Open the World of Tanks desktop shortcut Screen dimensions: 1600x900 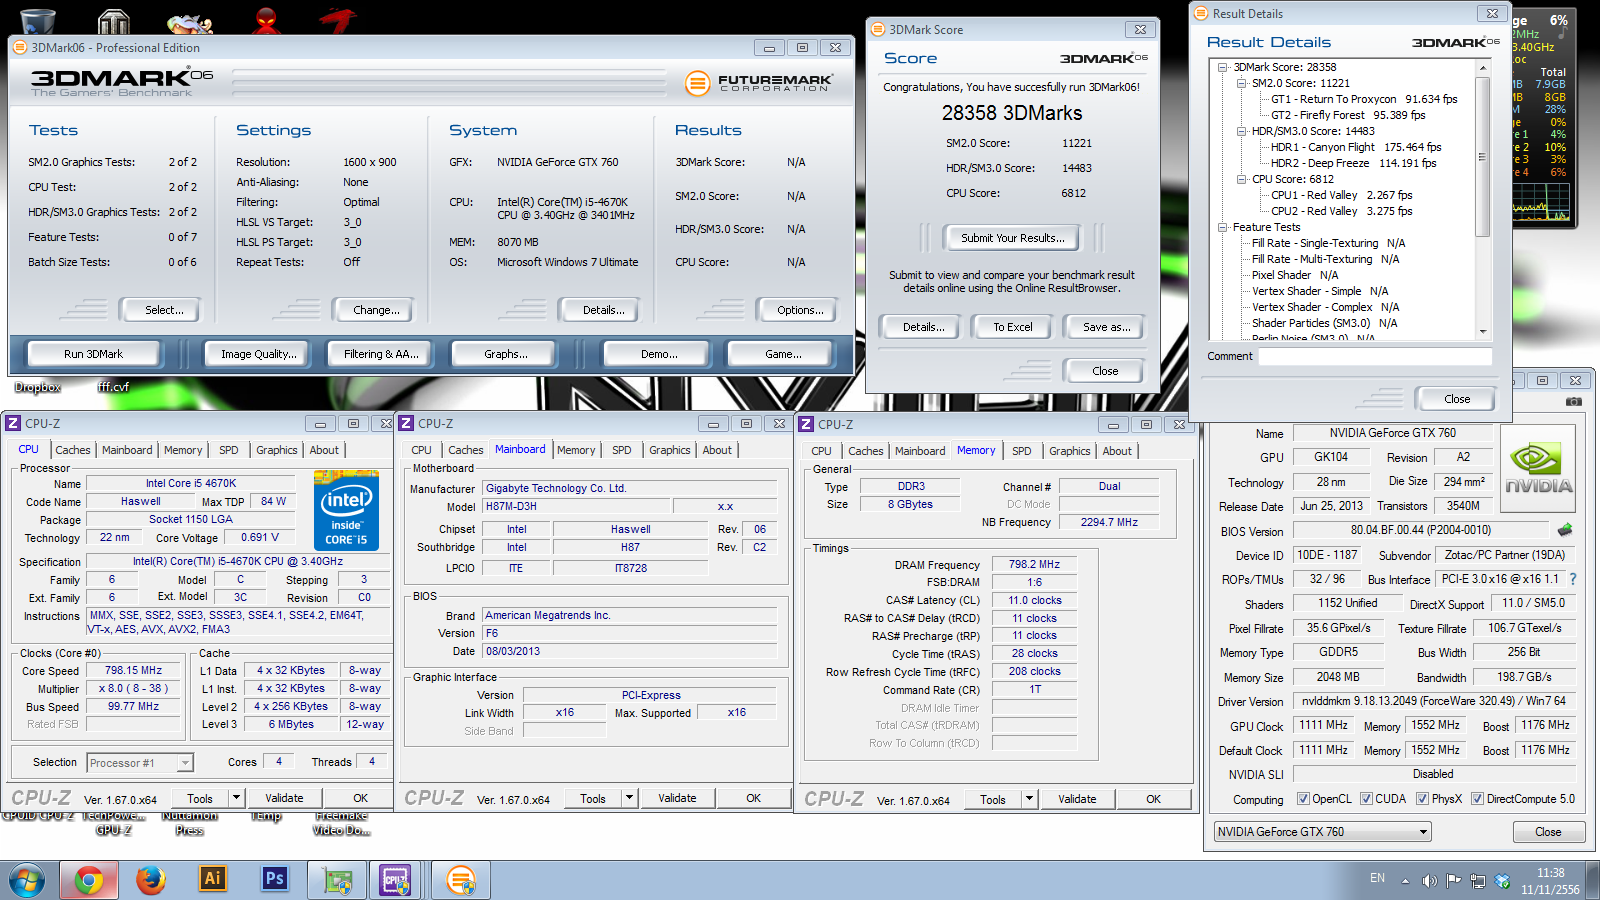(114, 20)
